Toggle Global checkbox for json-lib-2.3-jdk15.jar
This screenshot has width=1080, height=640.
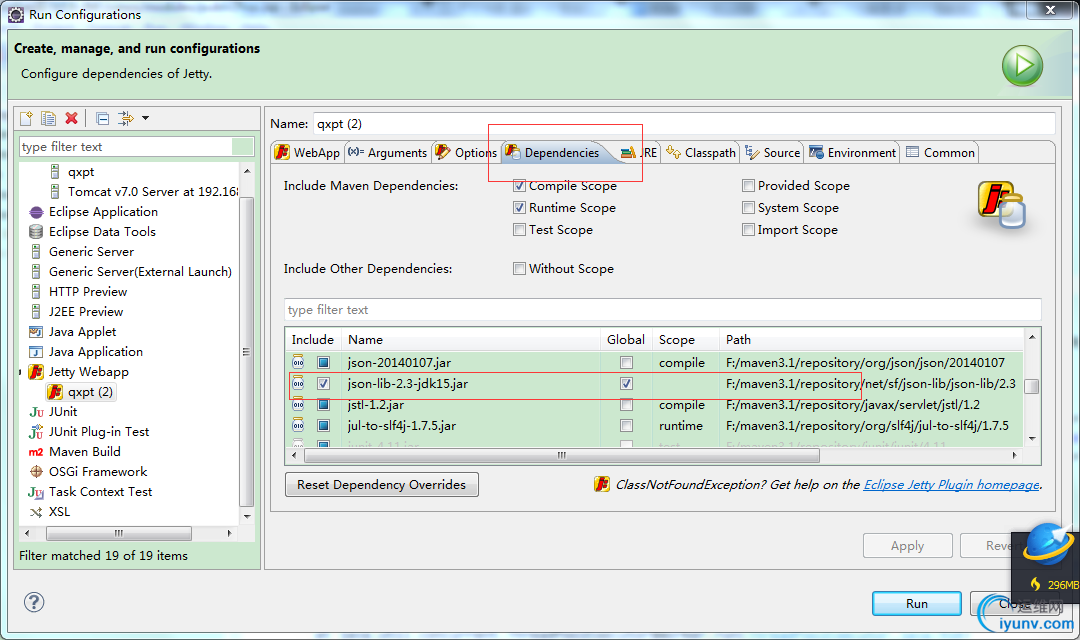(x=626, y=384)
